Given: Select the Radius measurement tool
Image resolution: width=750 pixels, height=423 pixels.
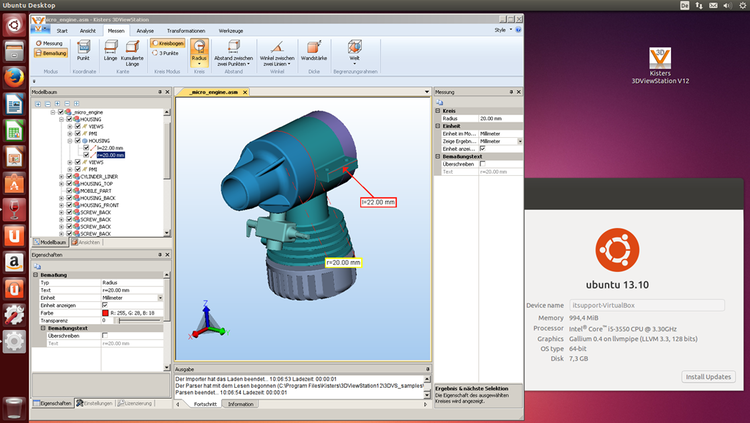Looking at the screenshot, I should [x=199, y=51].
